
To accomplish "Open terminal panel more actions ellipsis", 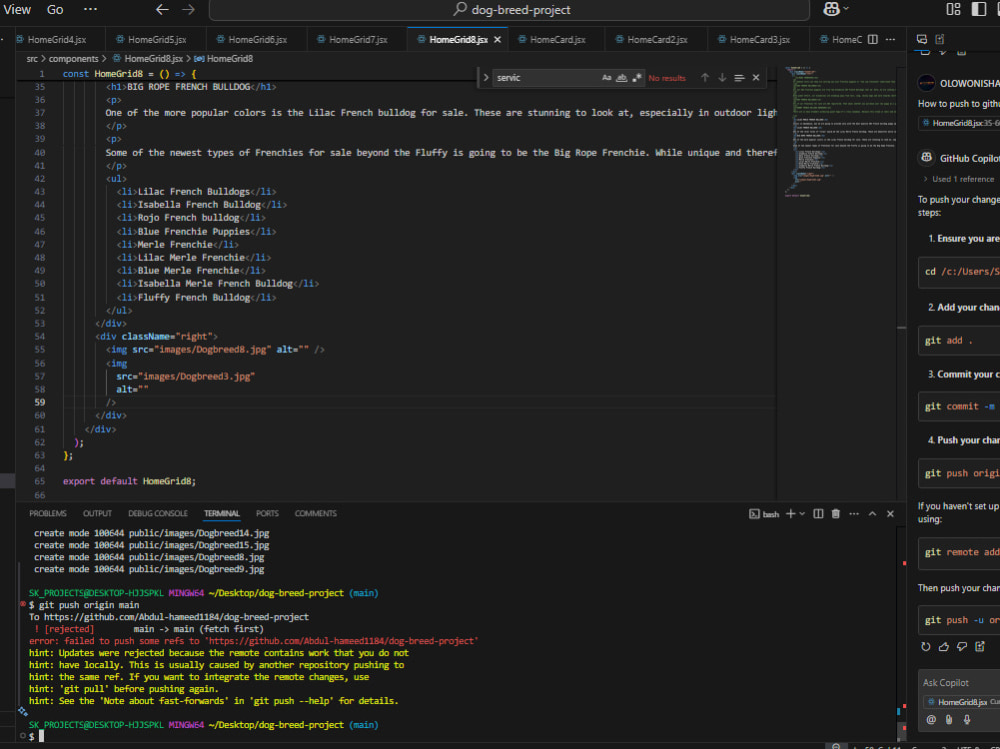I will tap(854, 514).
